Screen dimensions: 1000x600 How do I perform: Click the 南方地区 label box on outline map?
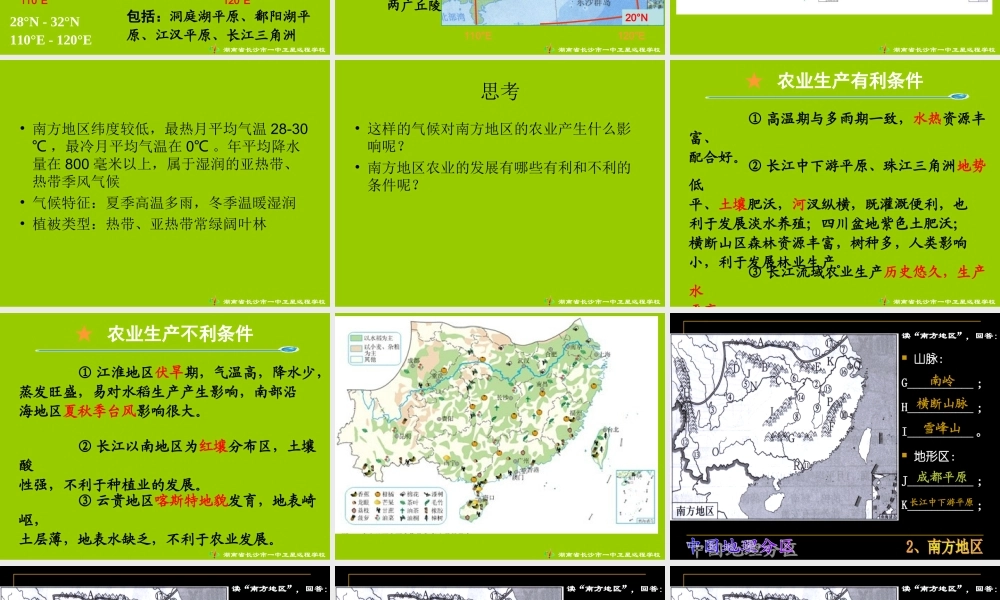pos(695,511)
